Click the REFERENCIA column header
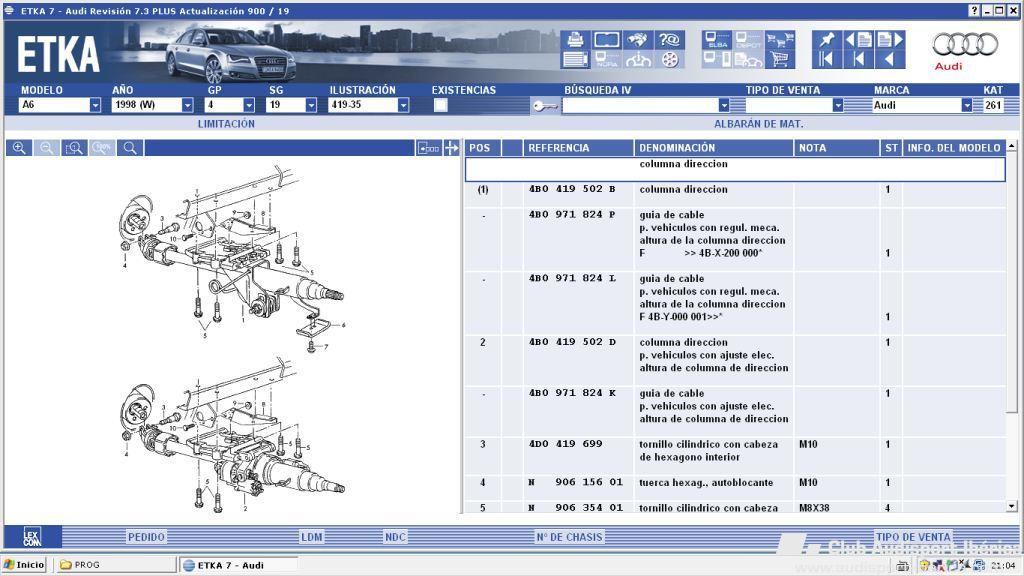Image resolution: width=1024 pixels, height=576 pixels. (579, 148)
